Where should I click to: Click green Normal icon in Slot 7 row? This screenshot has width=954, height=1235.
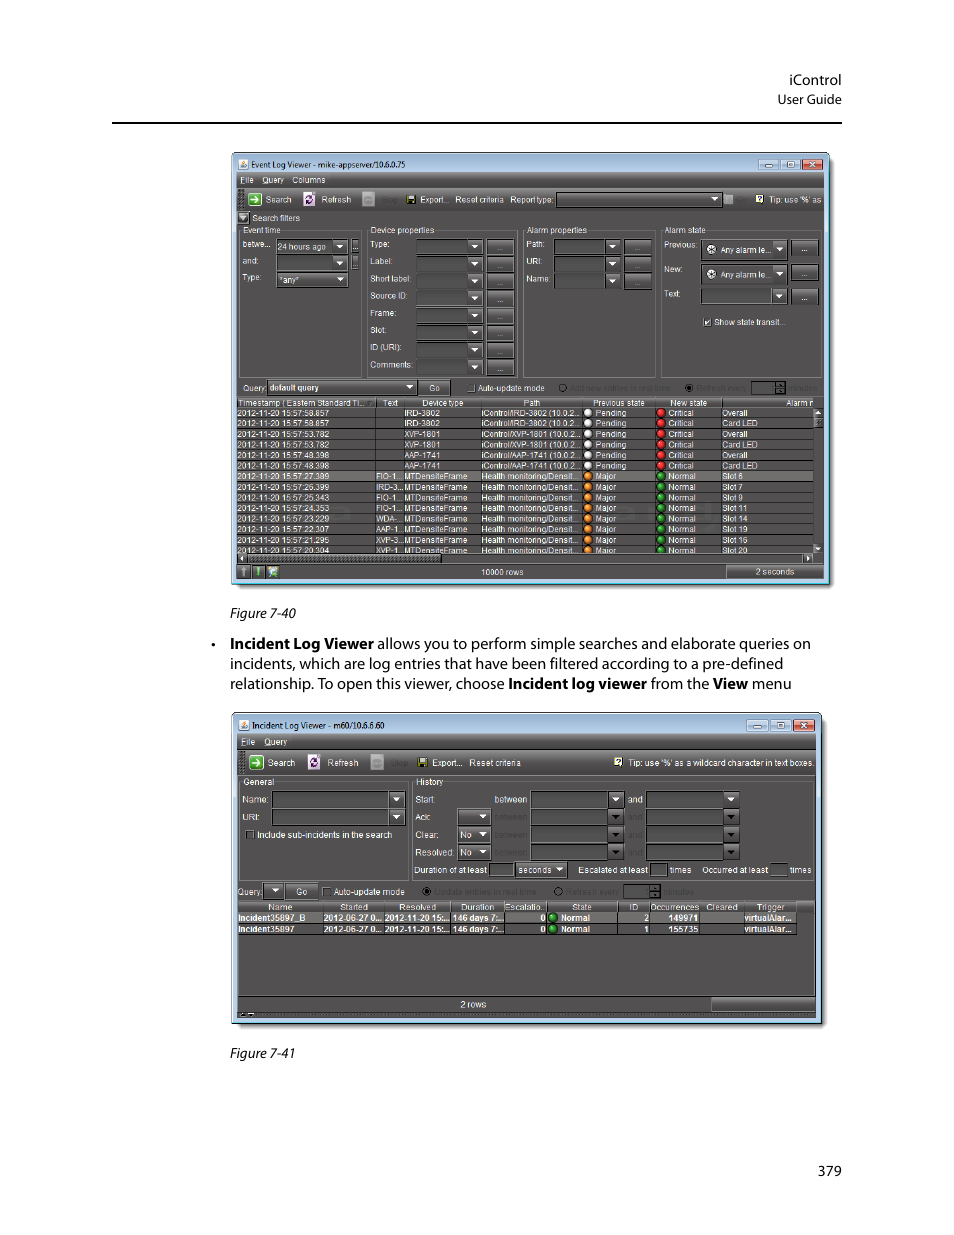point(661,487)
